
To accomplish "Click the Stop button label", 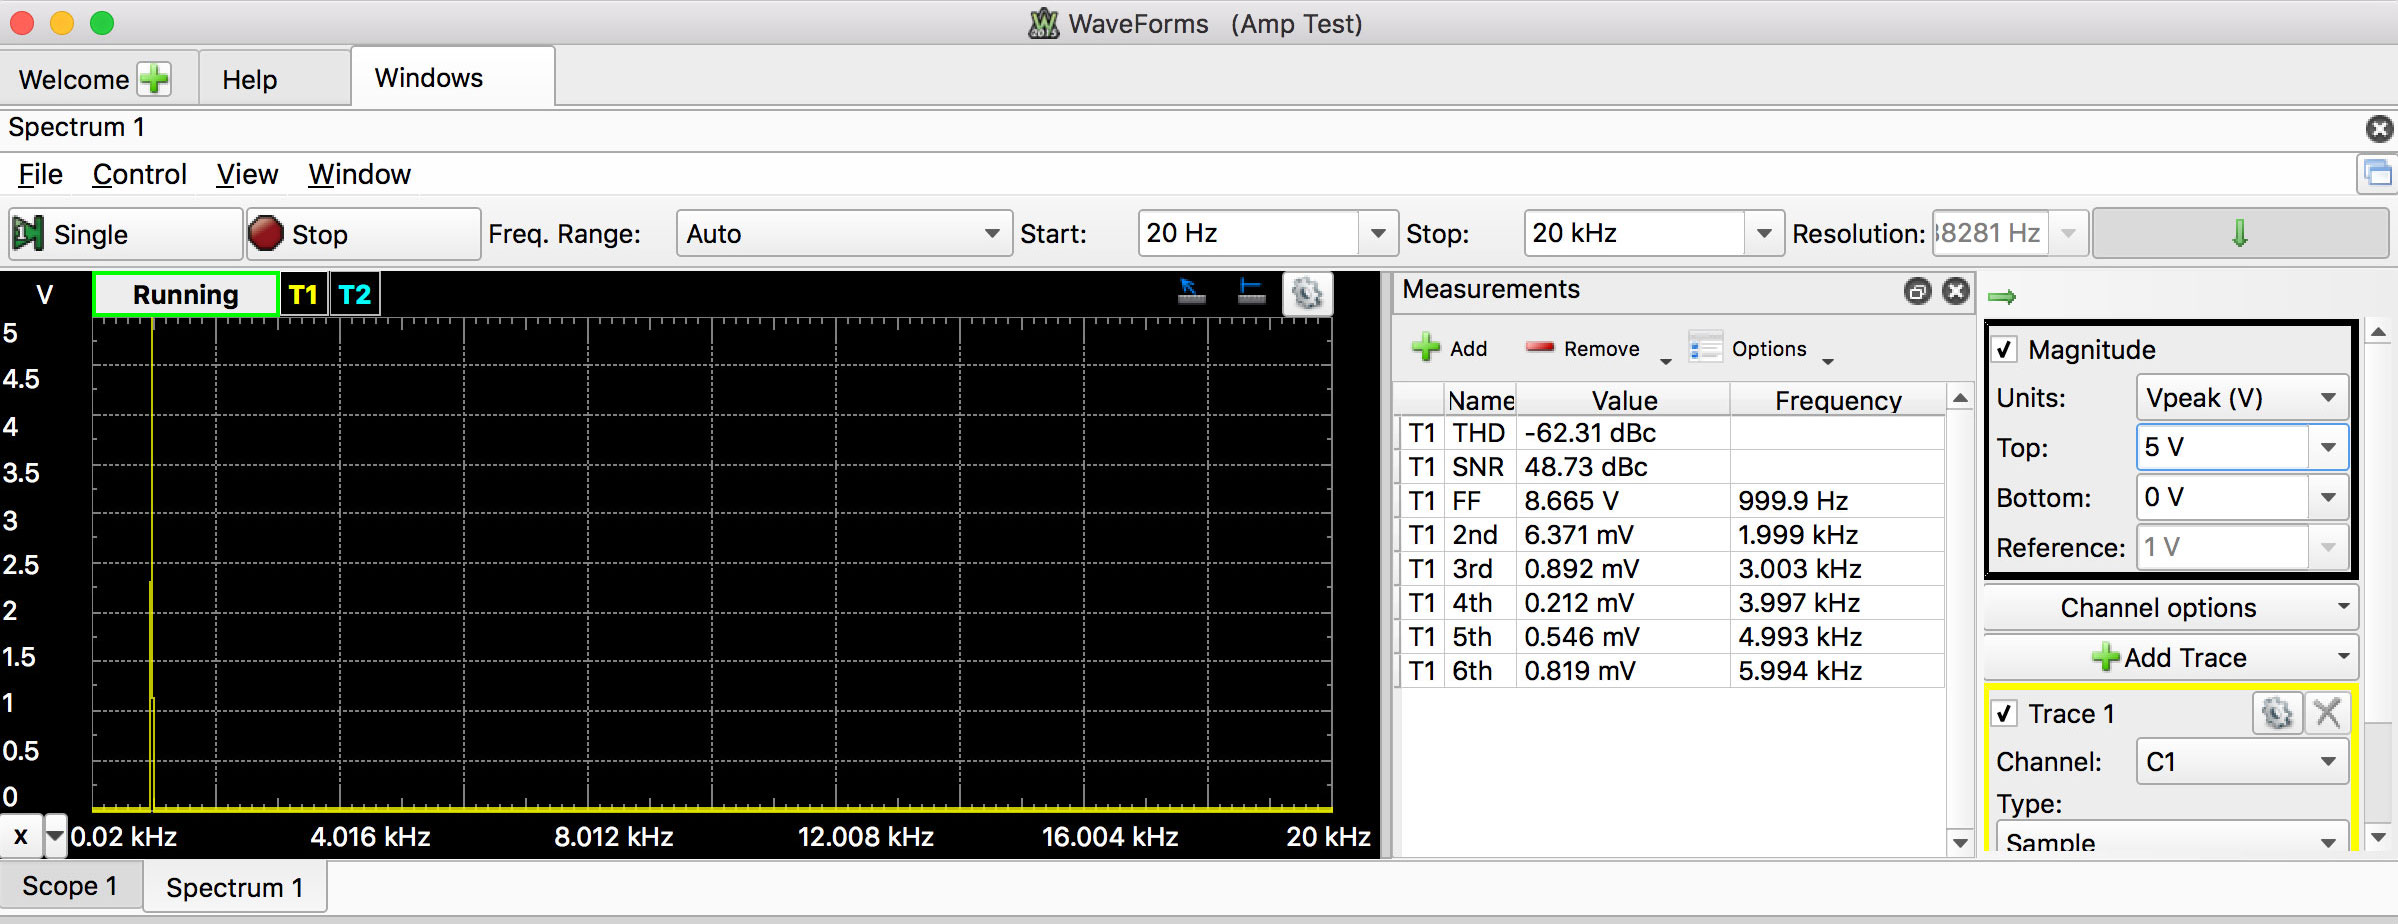I will pos(320,234).
